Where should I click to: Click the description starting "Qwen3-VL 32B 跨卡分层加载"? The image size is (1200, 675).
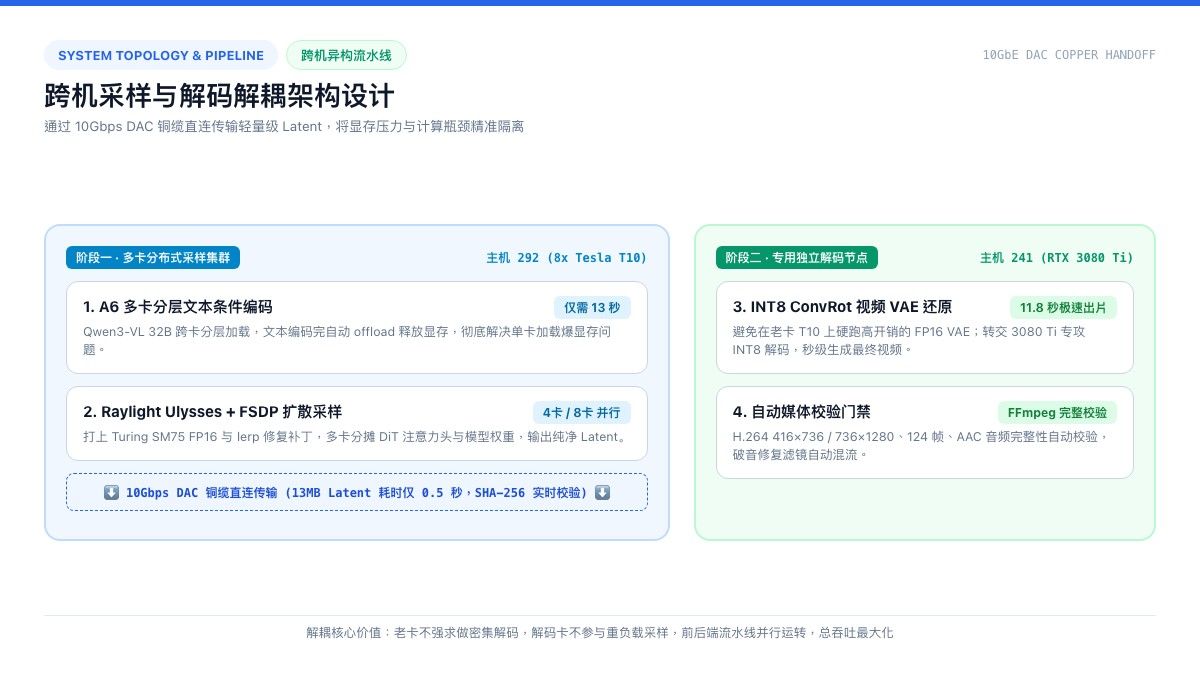click(x=347, y=340)
